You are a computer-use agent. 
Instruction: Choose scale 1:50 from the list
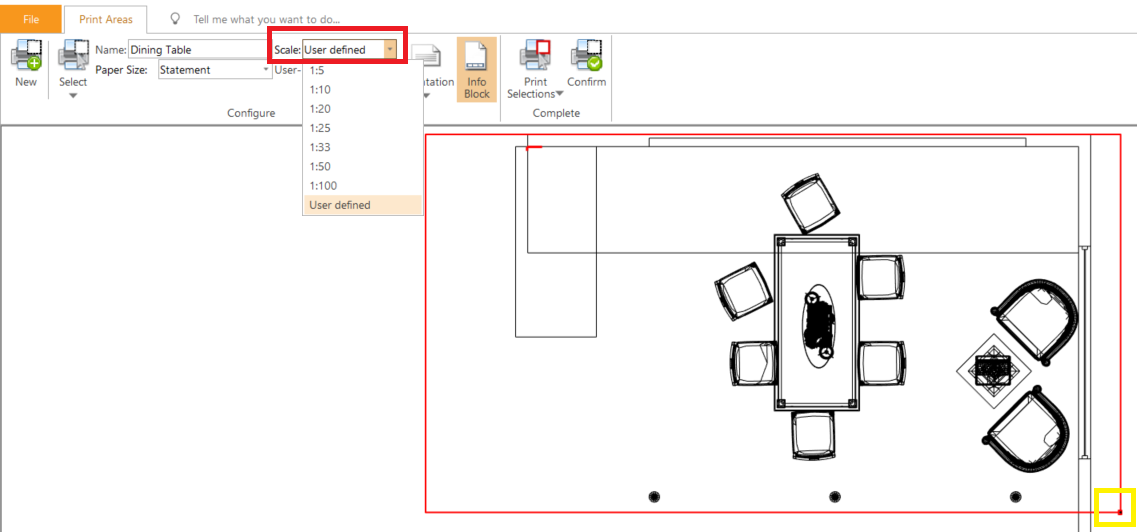(x=363, y=166)
